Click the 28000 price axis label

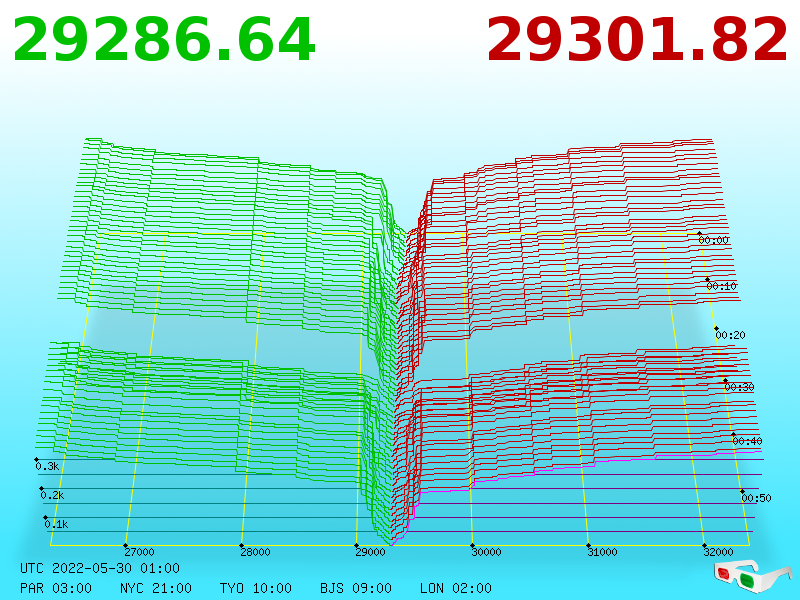(255, 552)
